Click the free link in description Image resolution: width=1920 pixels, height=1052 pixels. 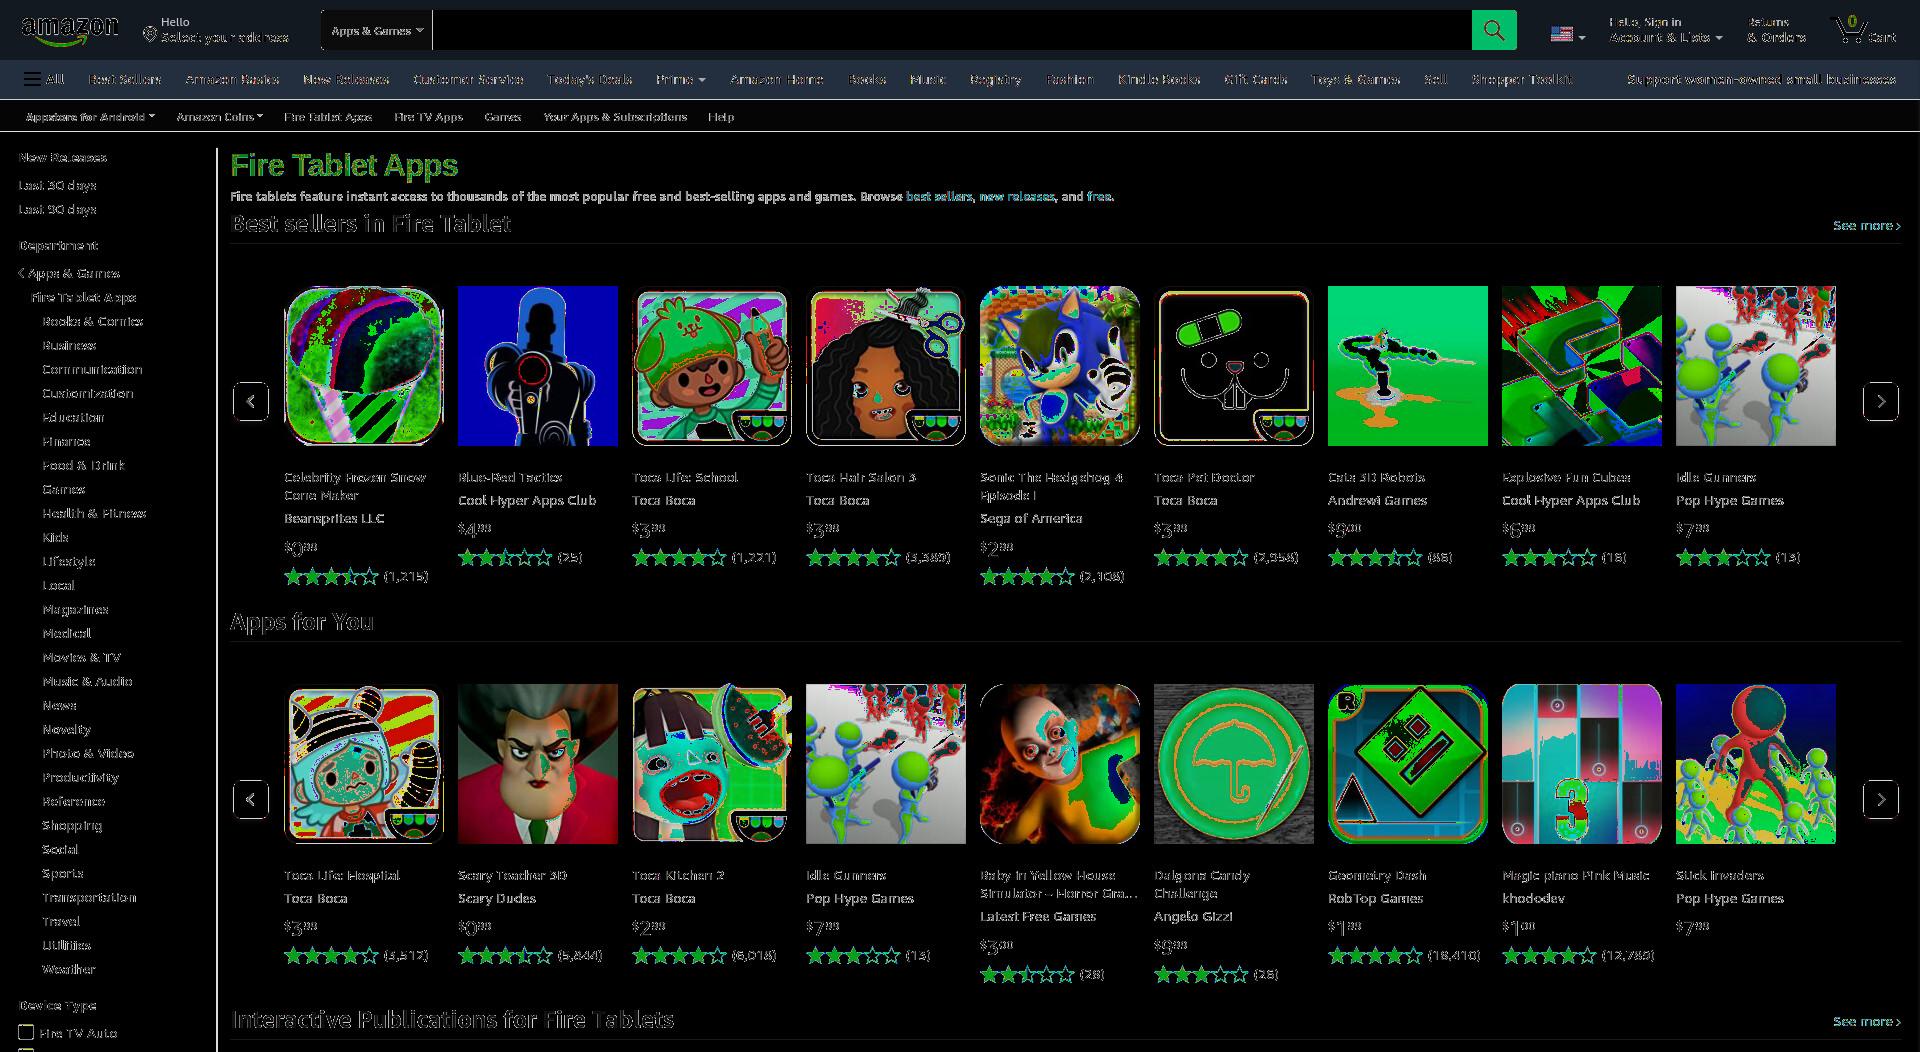(x=1098, y=196)
